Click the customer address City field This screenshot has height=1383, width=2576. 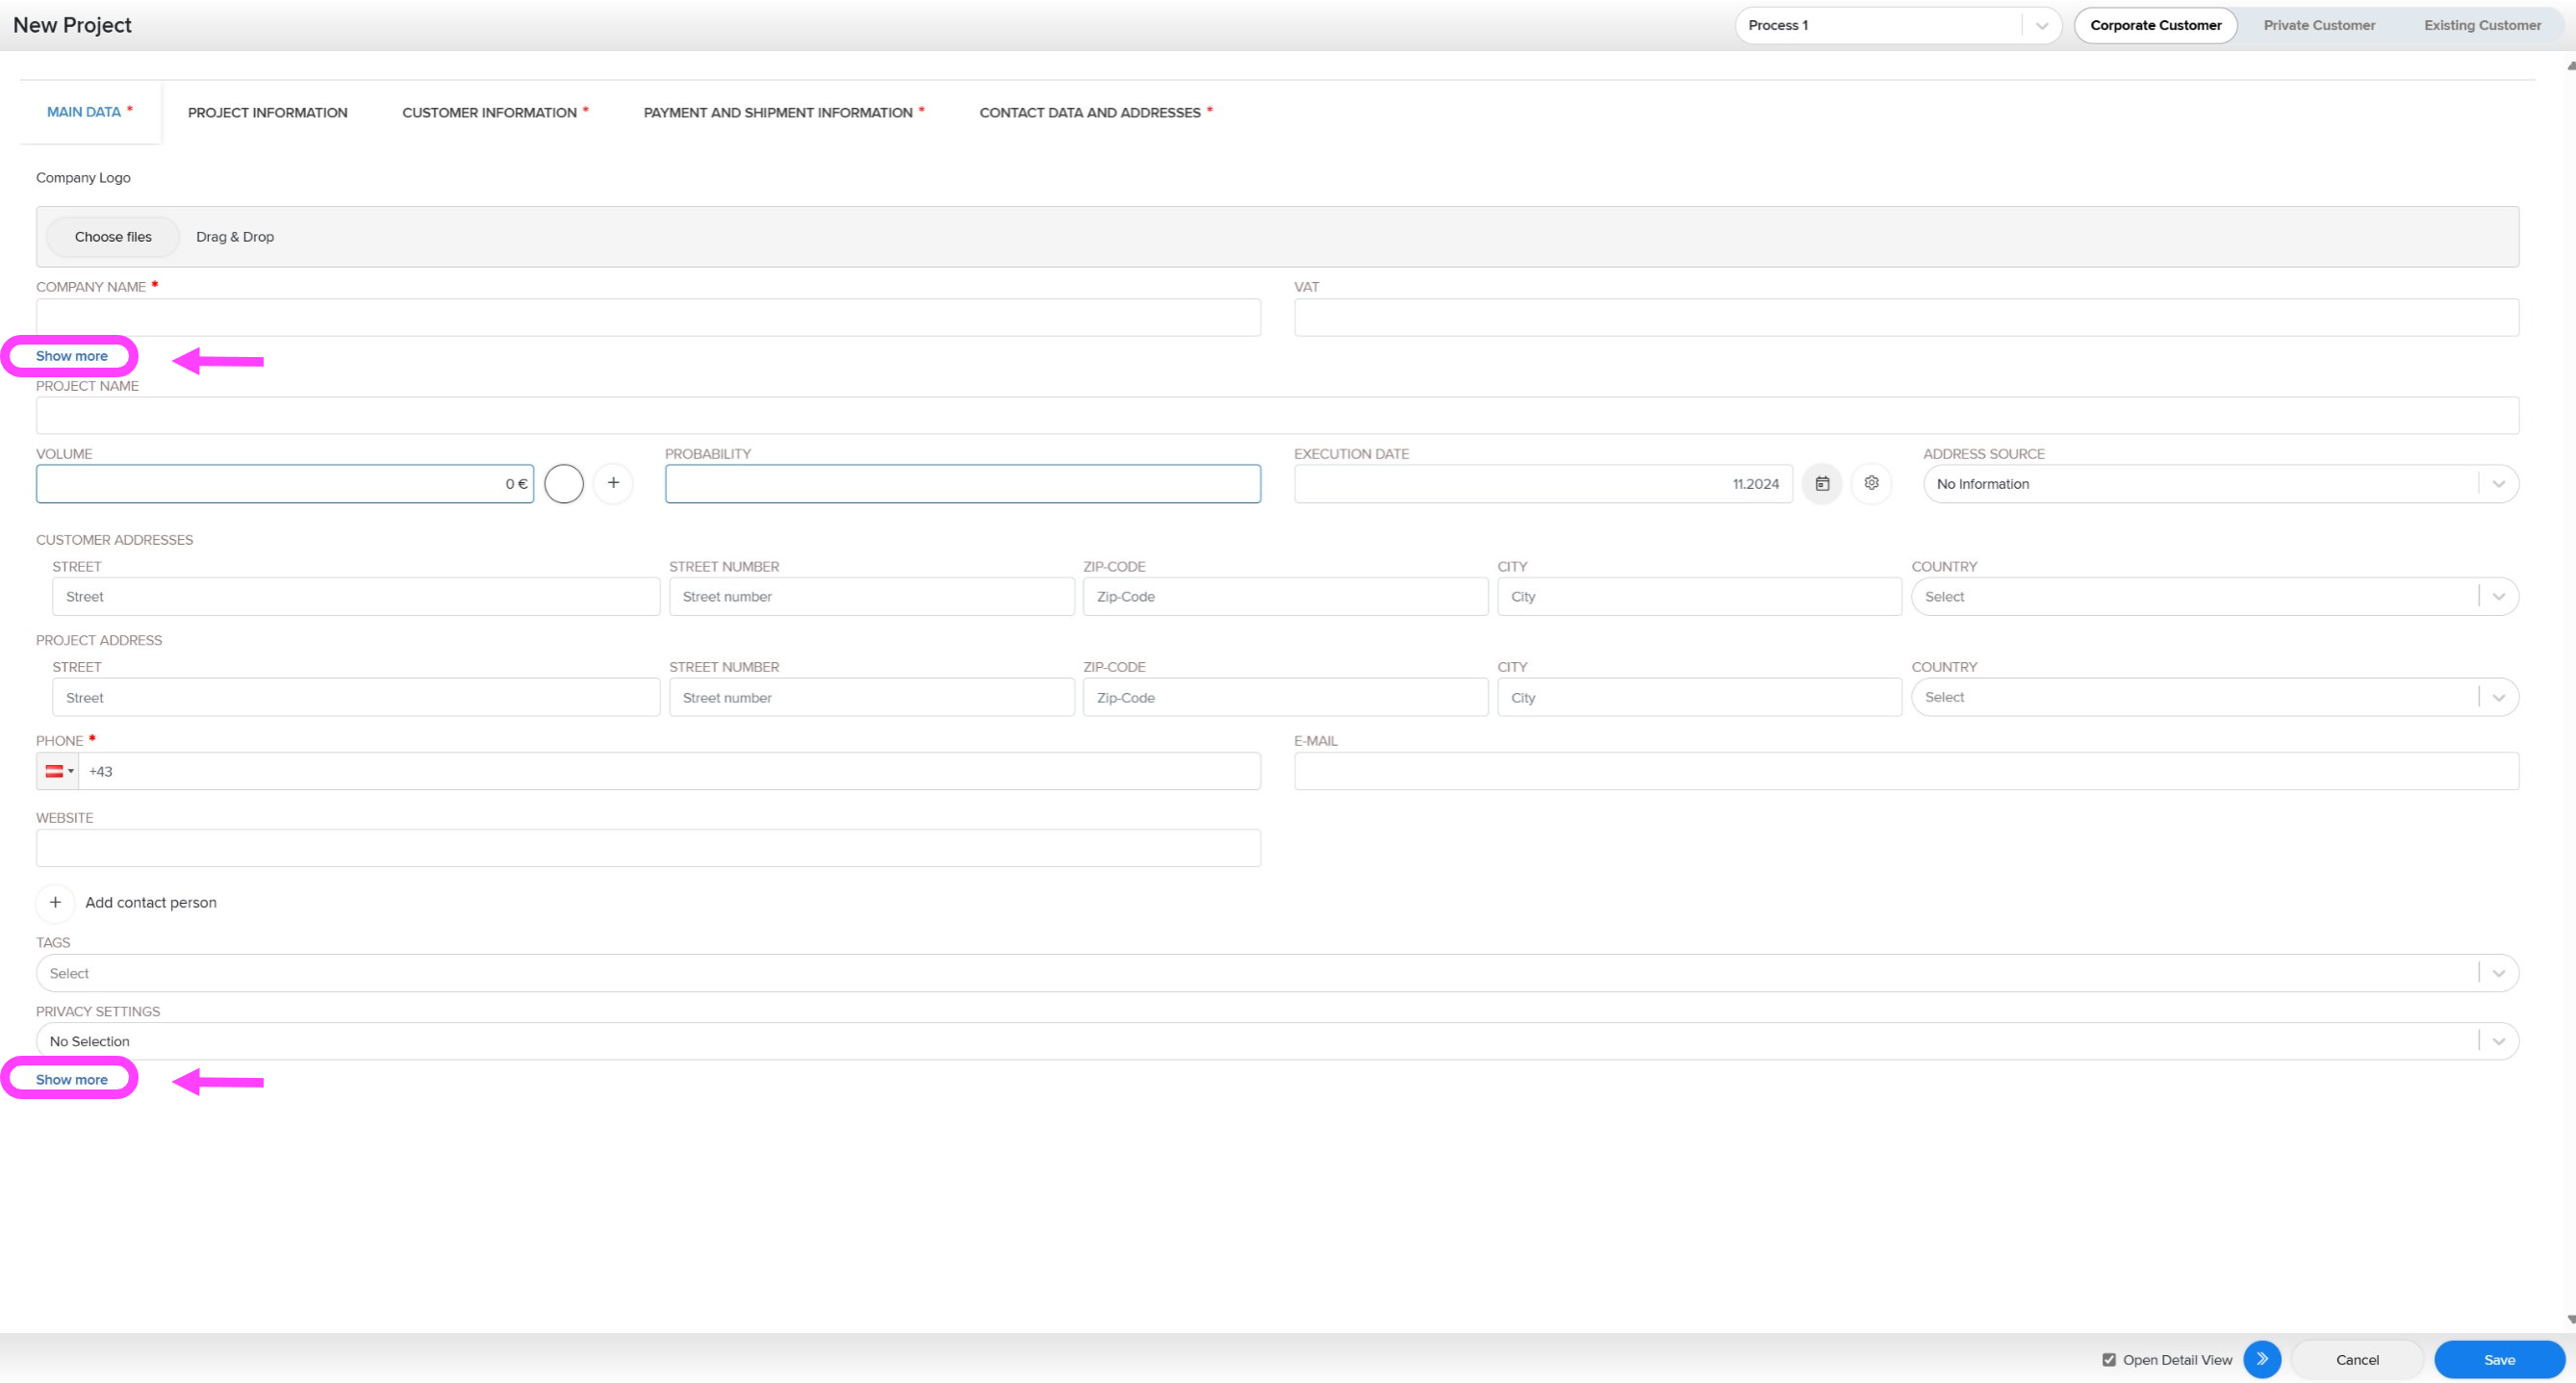(1699, 597)
